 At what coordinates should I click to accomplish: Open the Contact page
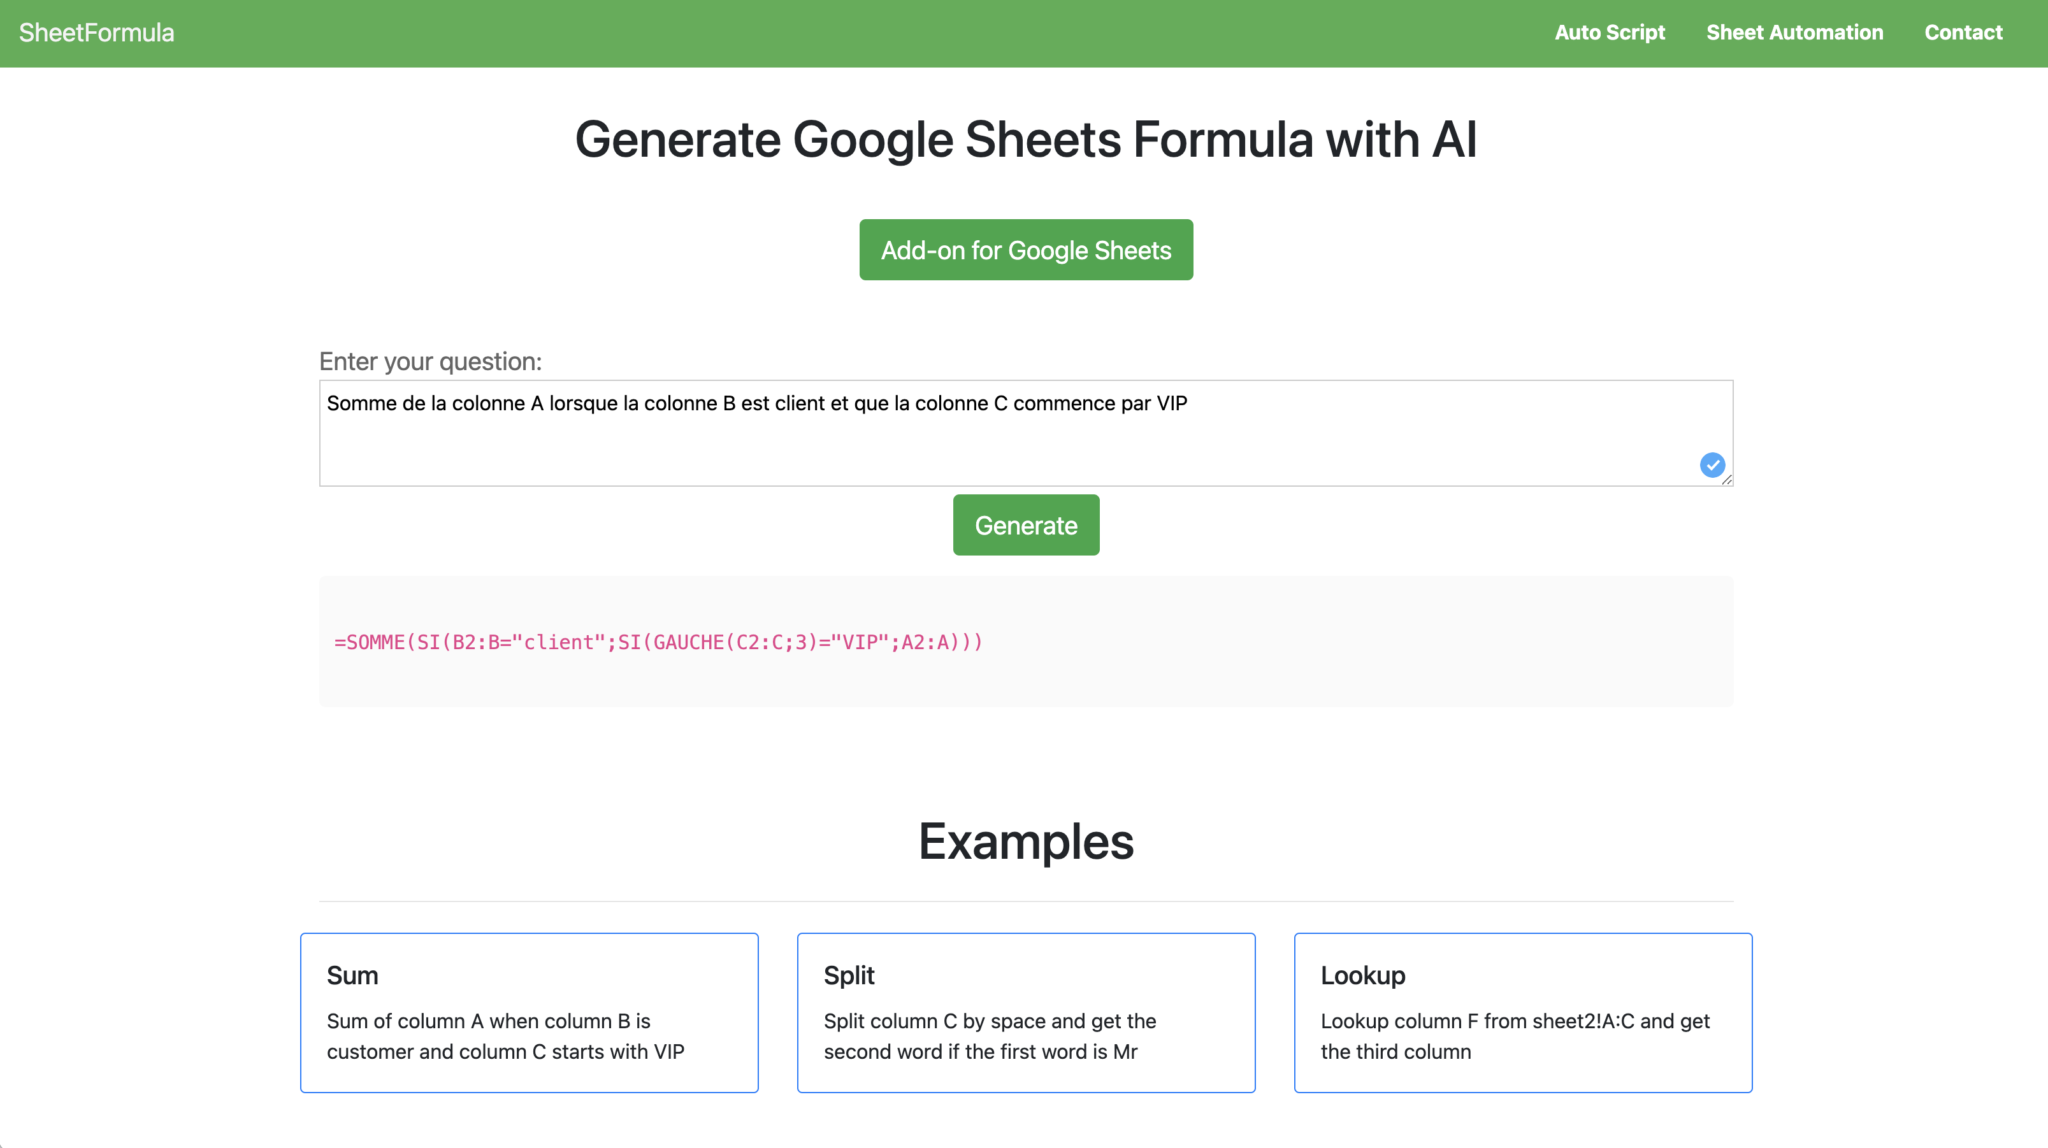tap(1963, 32)
